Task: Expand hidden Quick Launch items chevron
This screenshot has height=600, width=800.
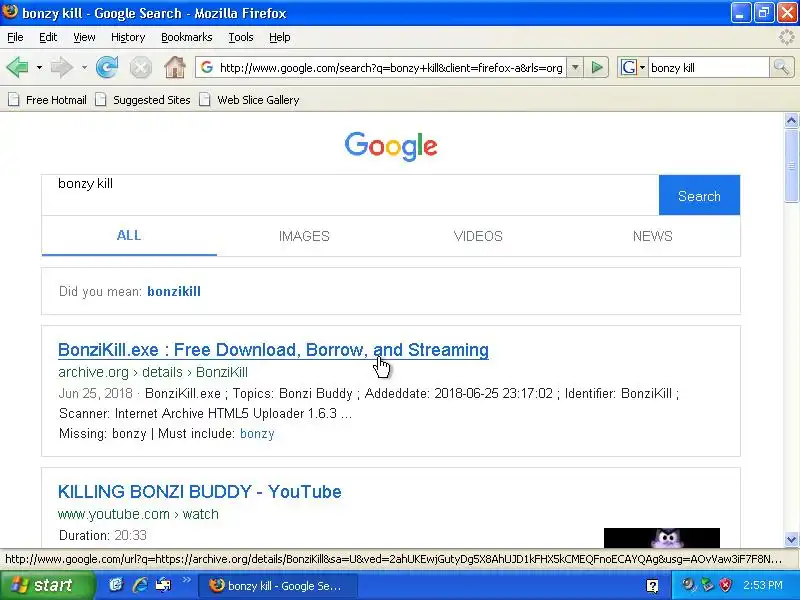Action: (186, 580)
